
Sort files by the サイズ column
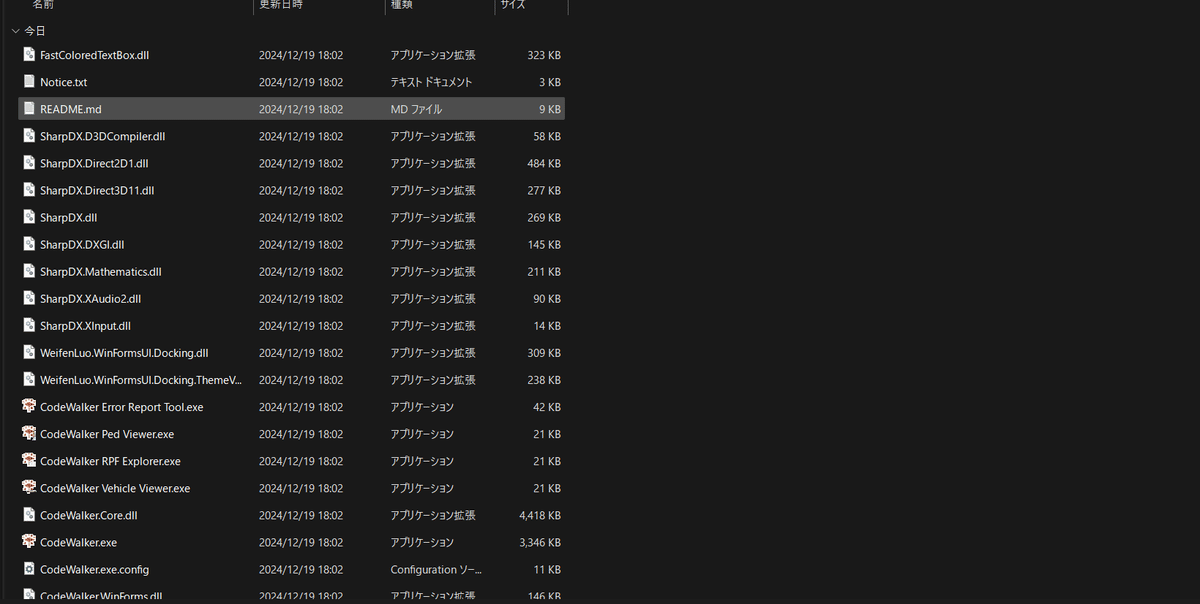pos(512,5)
